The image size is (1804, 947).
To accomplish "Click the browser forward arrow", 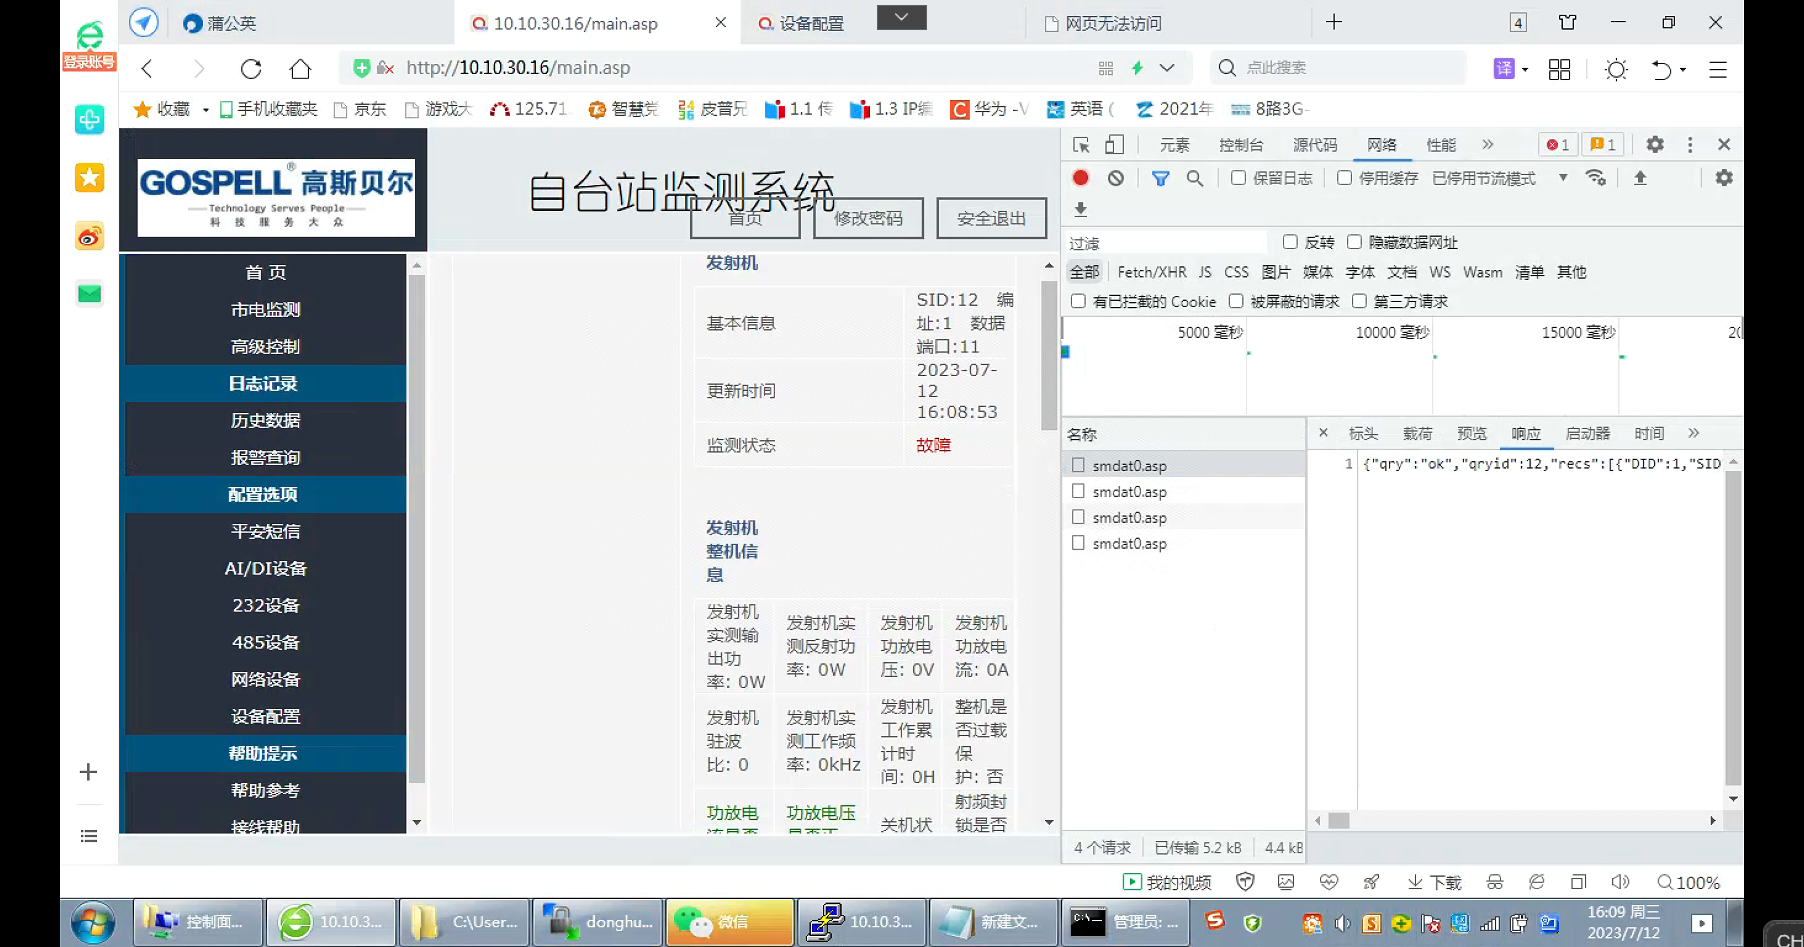I will click(198, 68).
